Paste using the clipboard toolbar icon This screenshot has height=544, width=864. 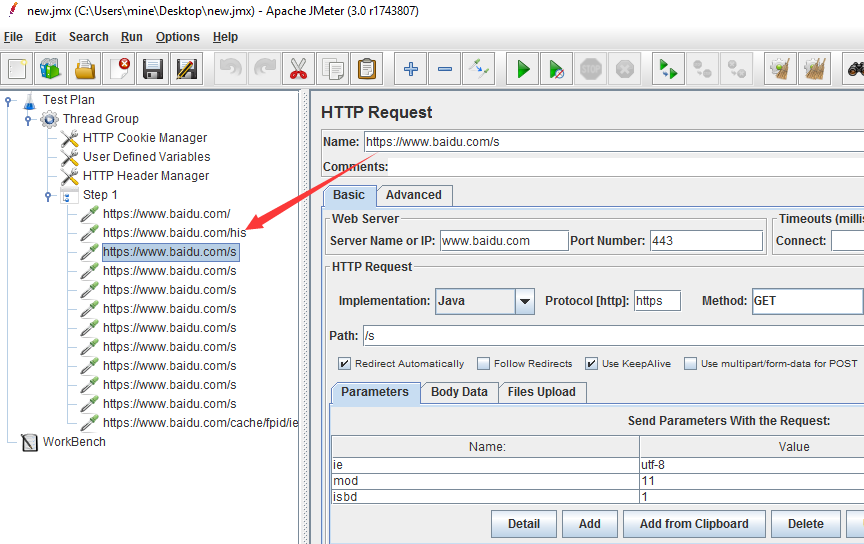coord(367,69)
